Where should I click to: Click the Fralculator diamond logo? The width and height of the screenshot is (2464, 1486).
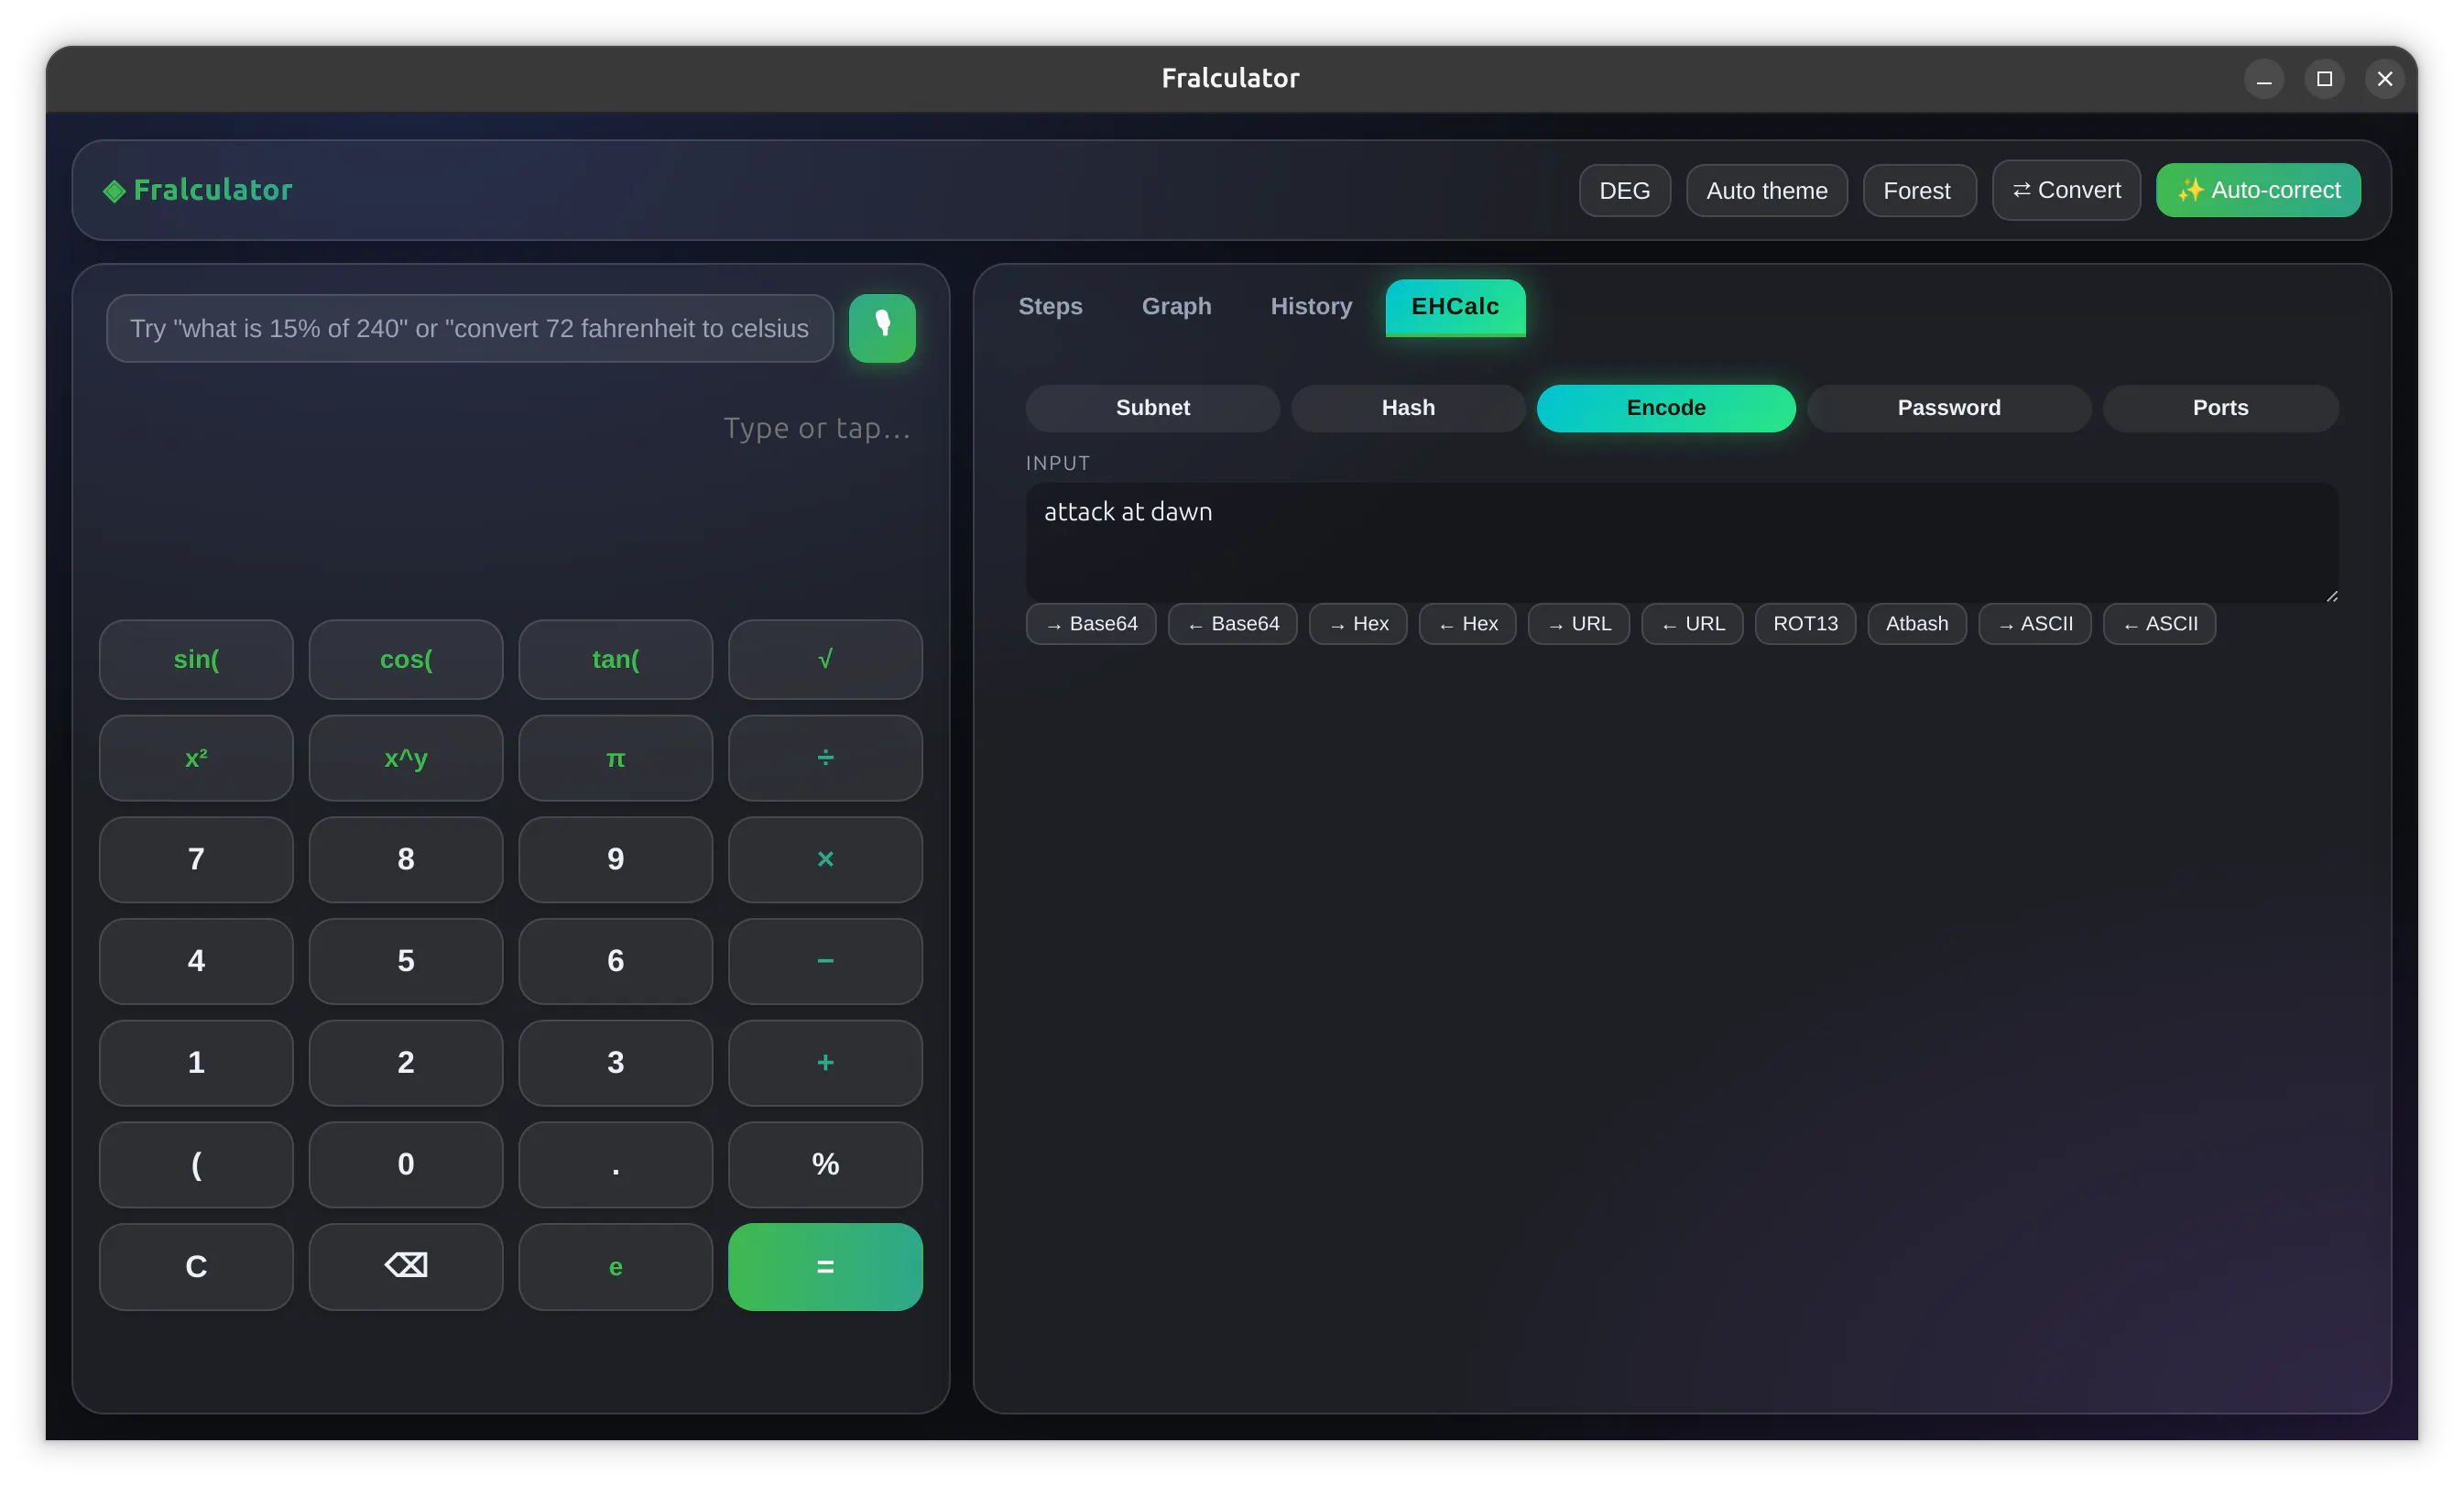[x=114, y=190]
